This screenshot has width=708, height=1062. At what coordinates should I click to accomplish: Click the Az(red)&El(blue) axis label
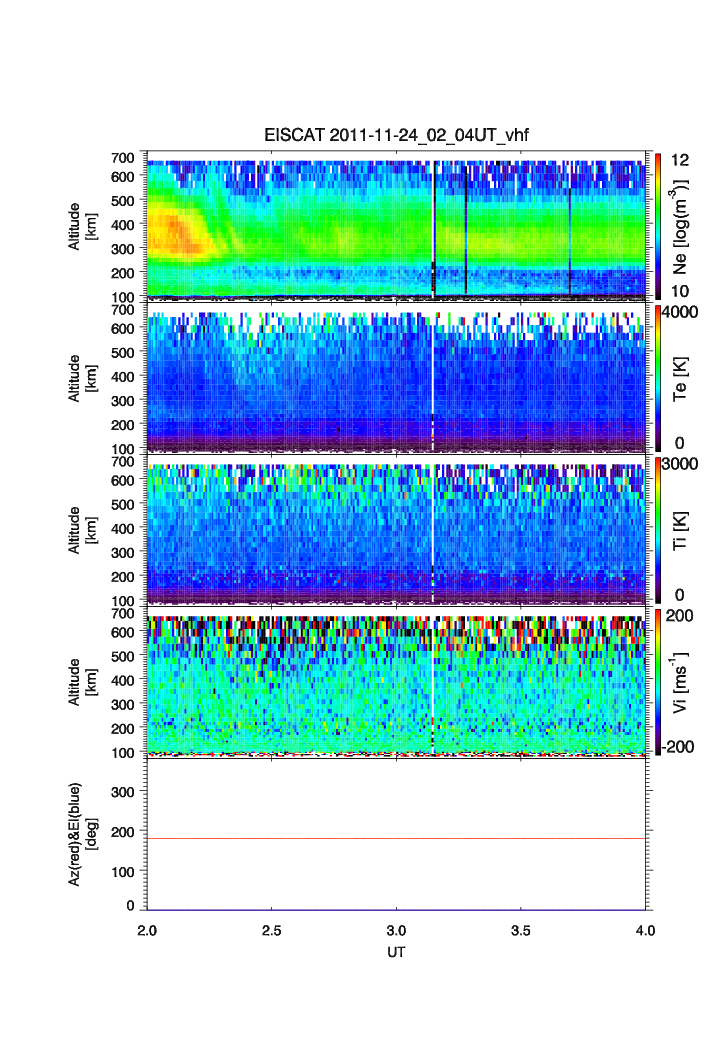point(82,834)
